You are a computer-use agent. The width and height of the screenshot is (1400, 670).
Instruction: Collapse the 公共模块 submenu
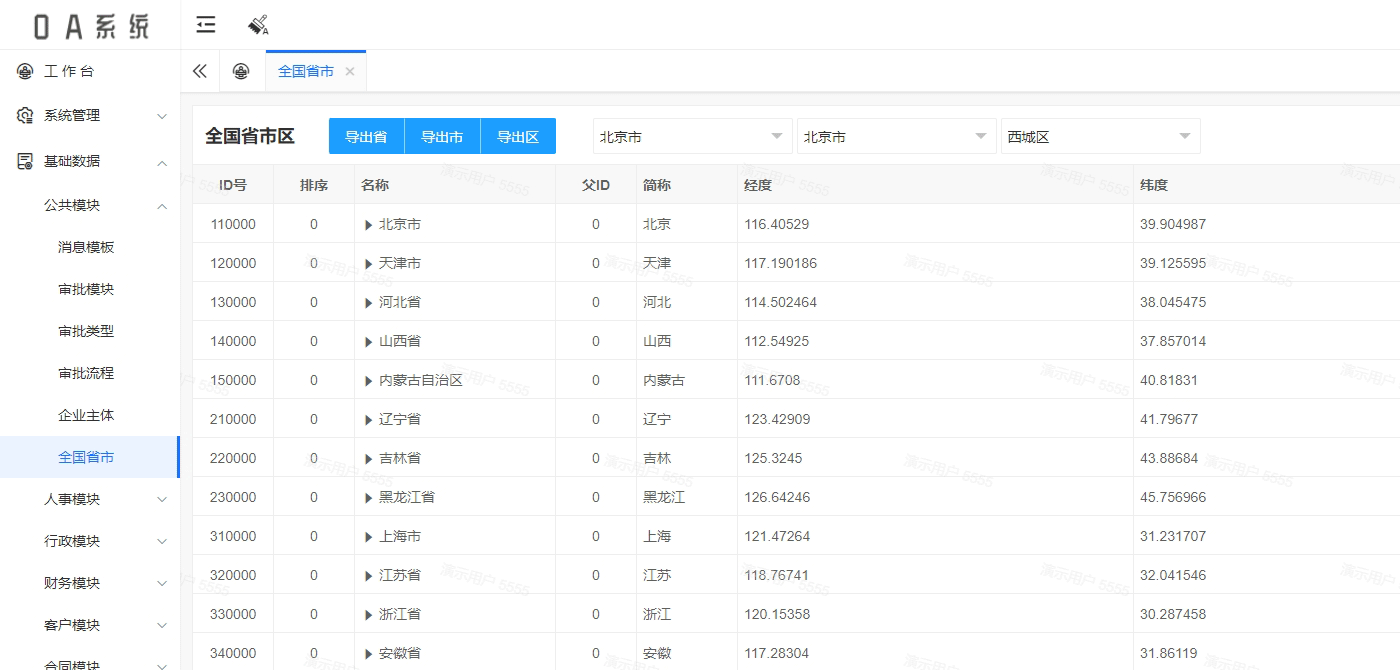(x=90, y=205)
